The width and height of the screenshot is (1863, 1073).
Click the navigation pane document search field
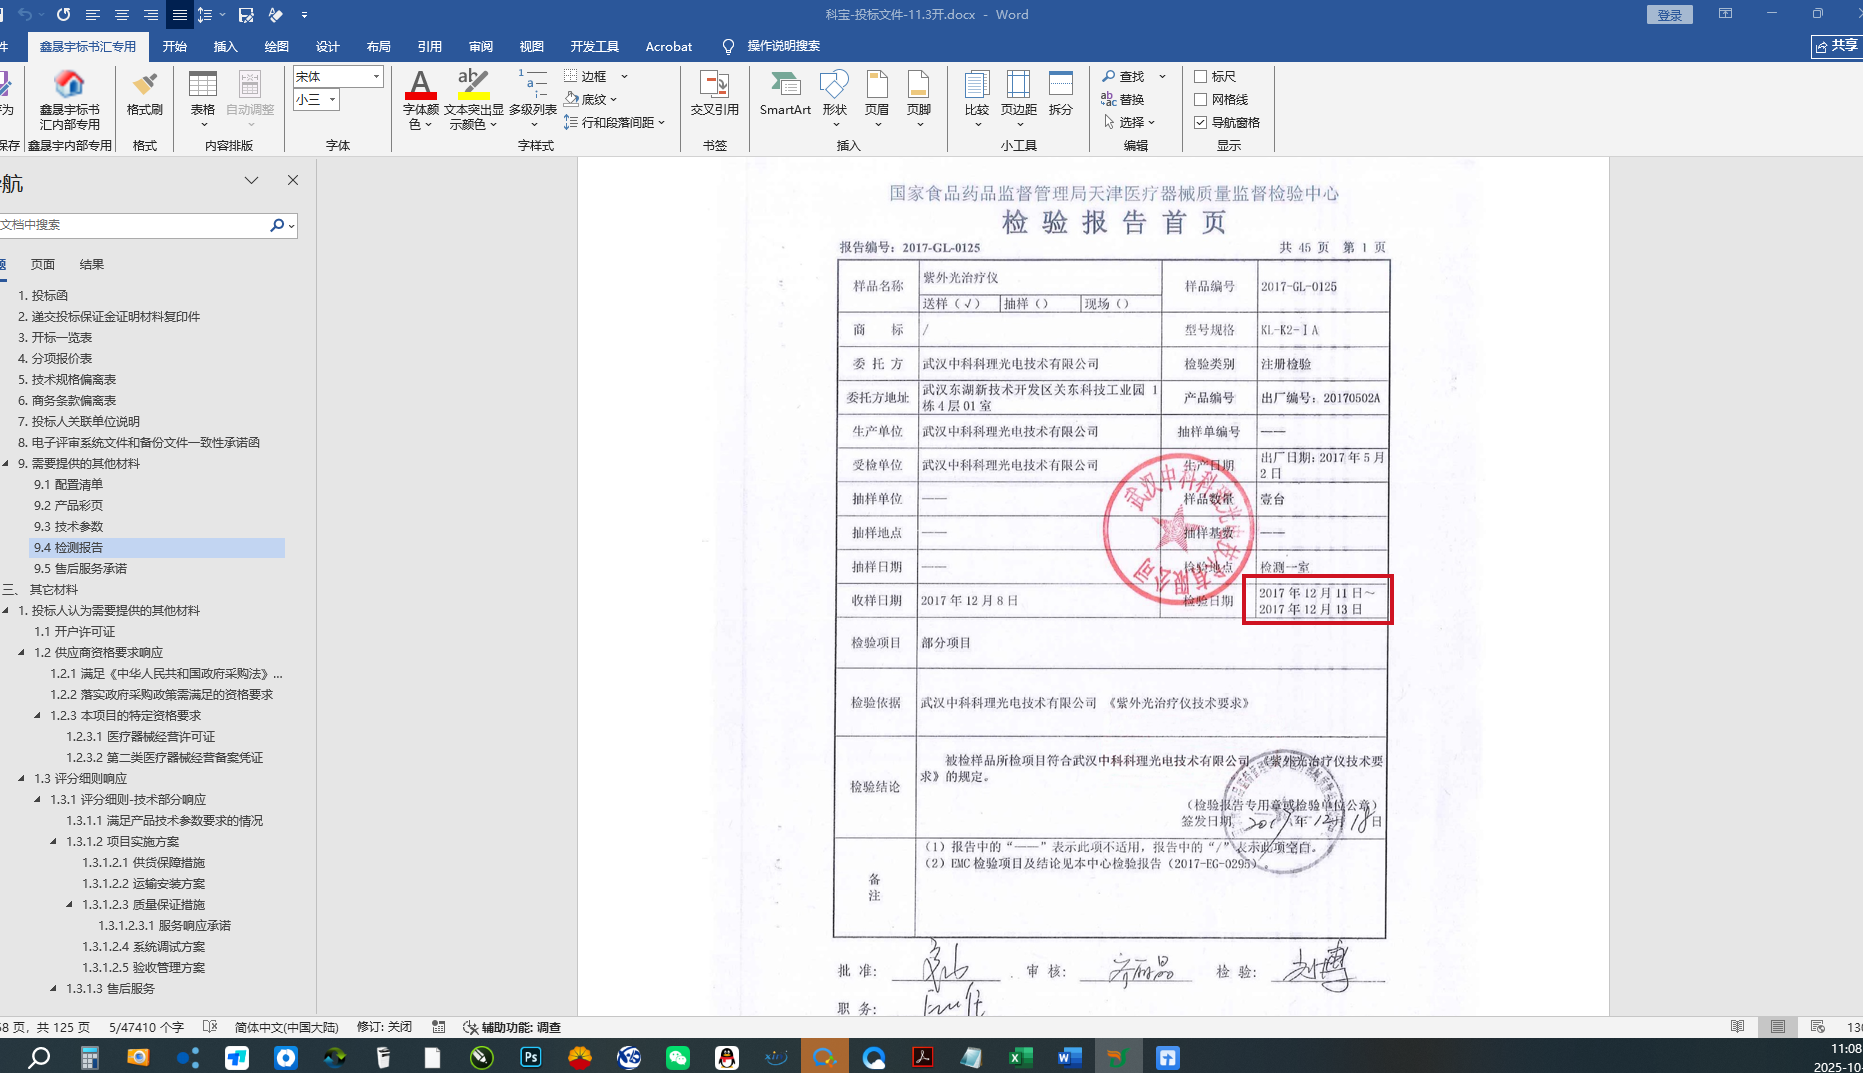[133, 225]
